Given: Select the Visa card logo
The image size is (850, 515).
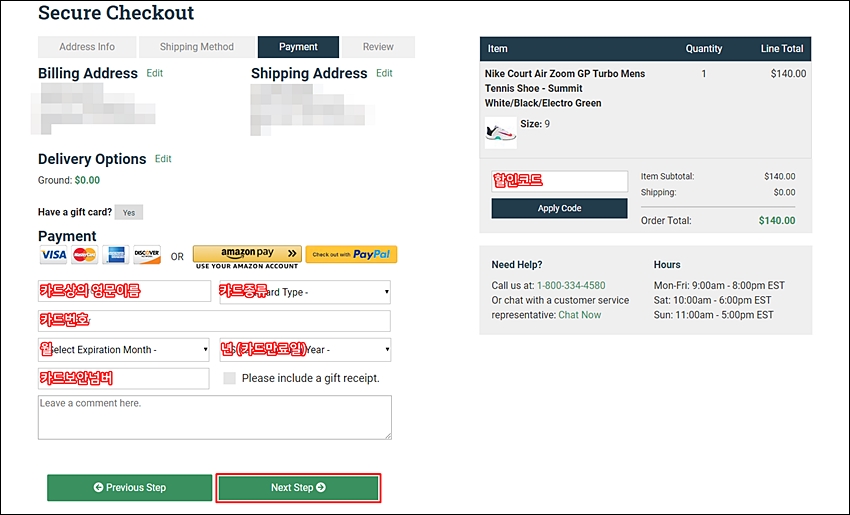Looking at the screenshot, I should (53, 255).
